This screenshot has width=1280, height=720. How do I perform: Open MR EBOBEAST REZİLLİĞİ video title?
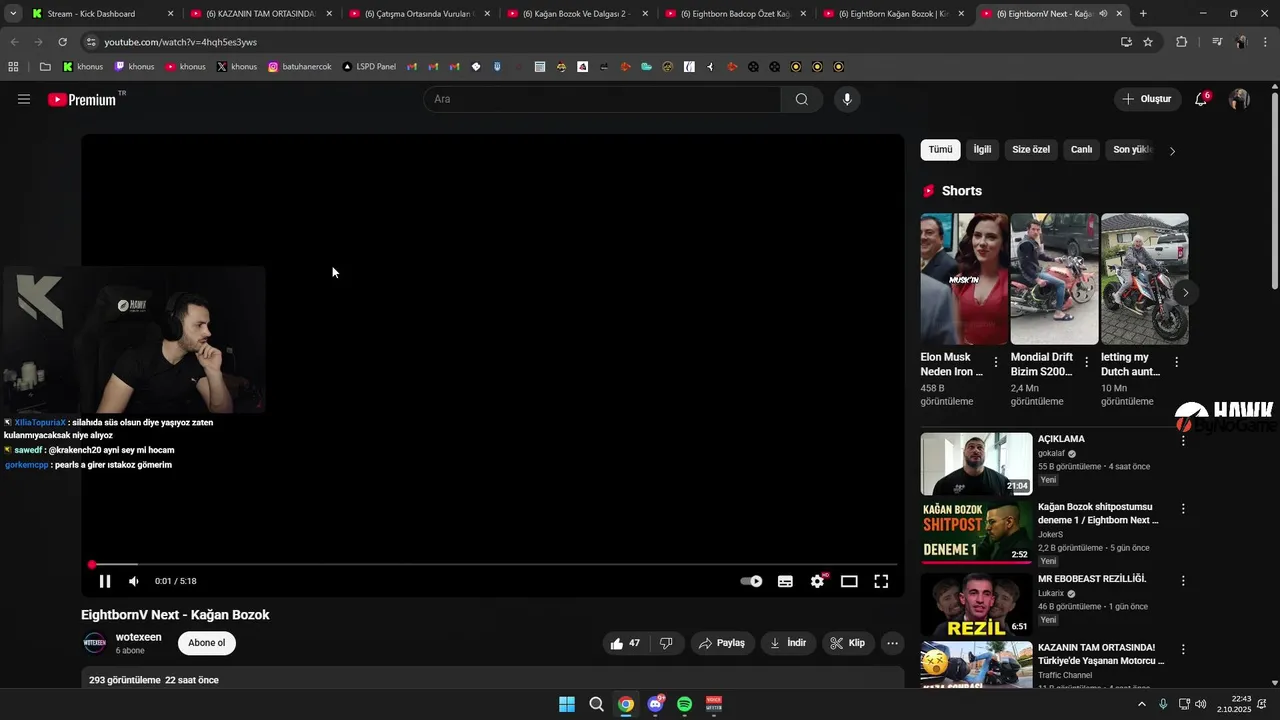coord(1092,579)
